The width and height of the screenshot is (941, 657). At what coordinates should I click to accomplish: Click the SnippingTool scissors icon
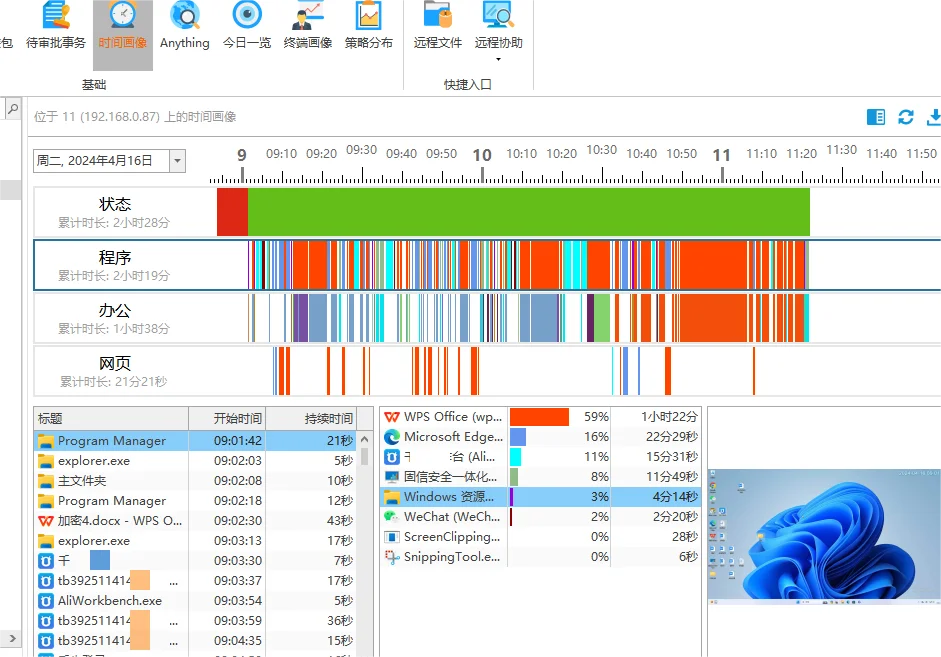tap(392, 557)
